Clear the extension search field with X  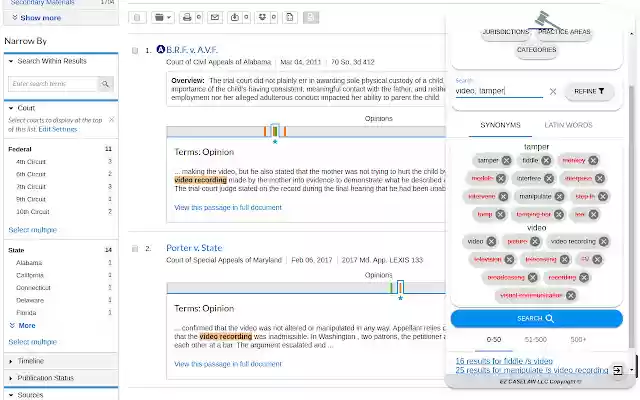[x=553, y=91]
